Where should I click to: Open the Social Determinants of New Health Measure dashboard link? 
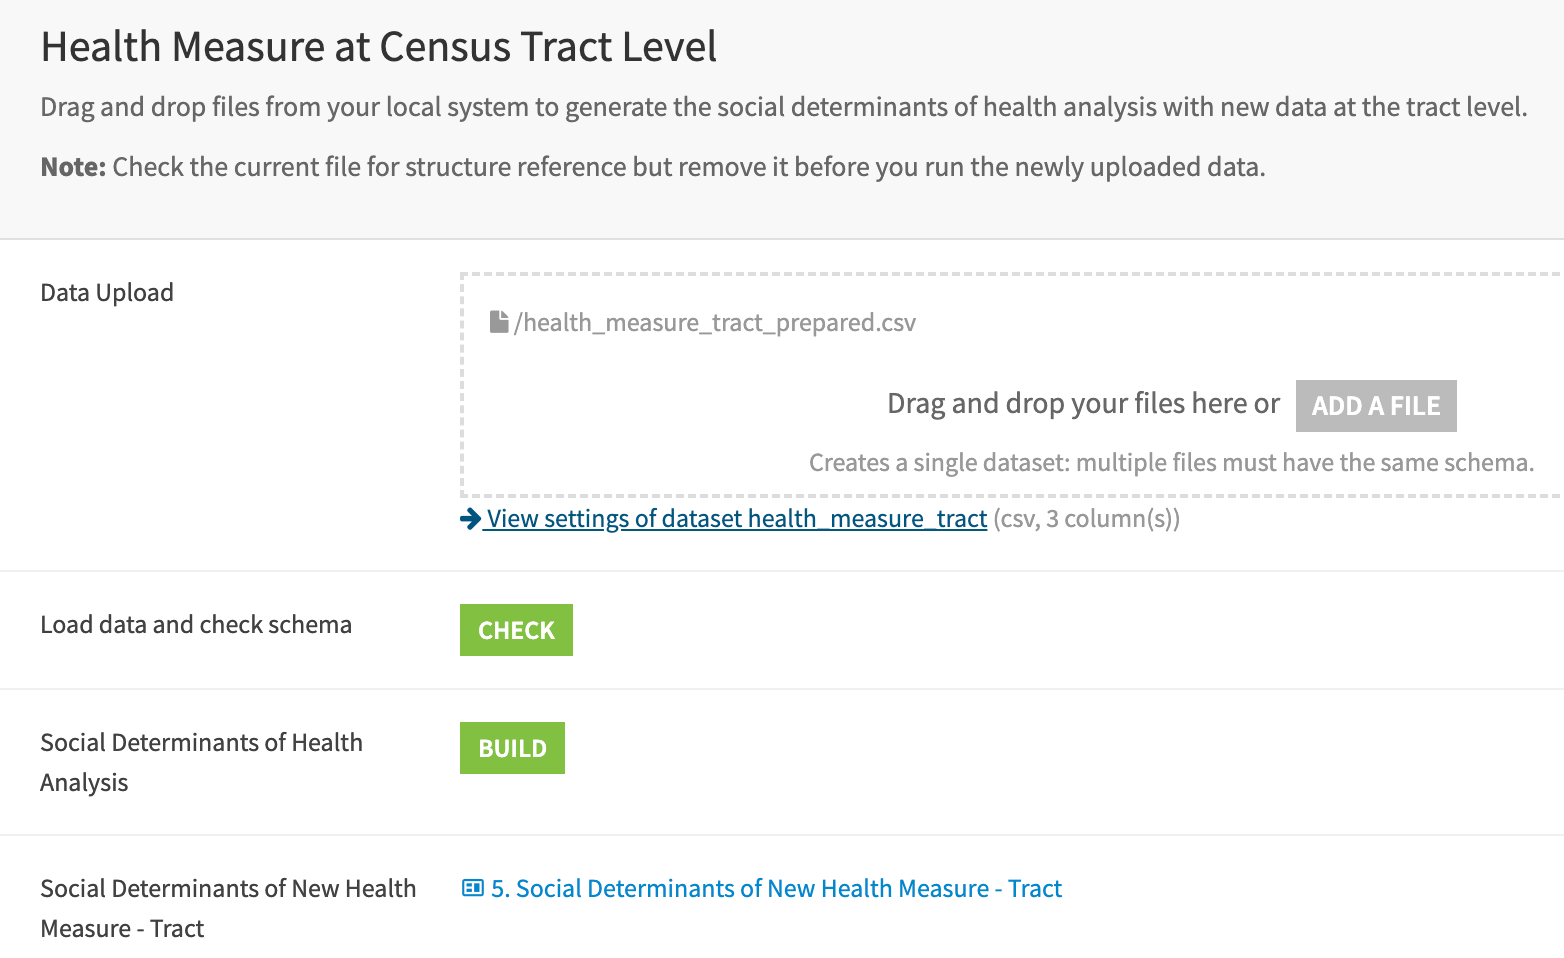(x=776, y=888)
